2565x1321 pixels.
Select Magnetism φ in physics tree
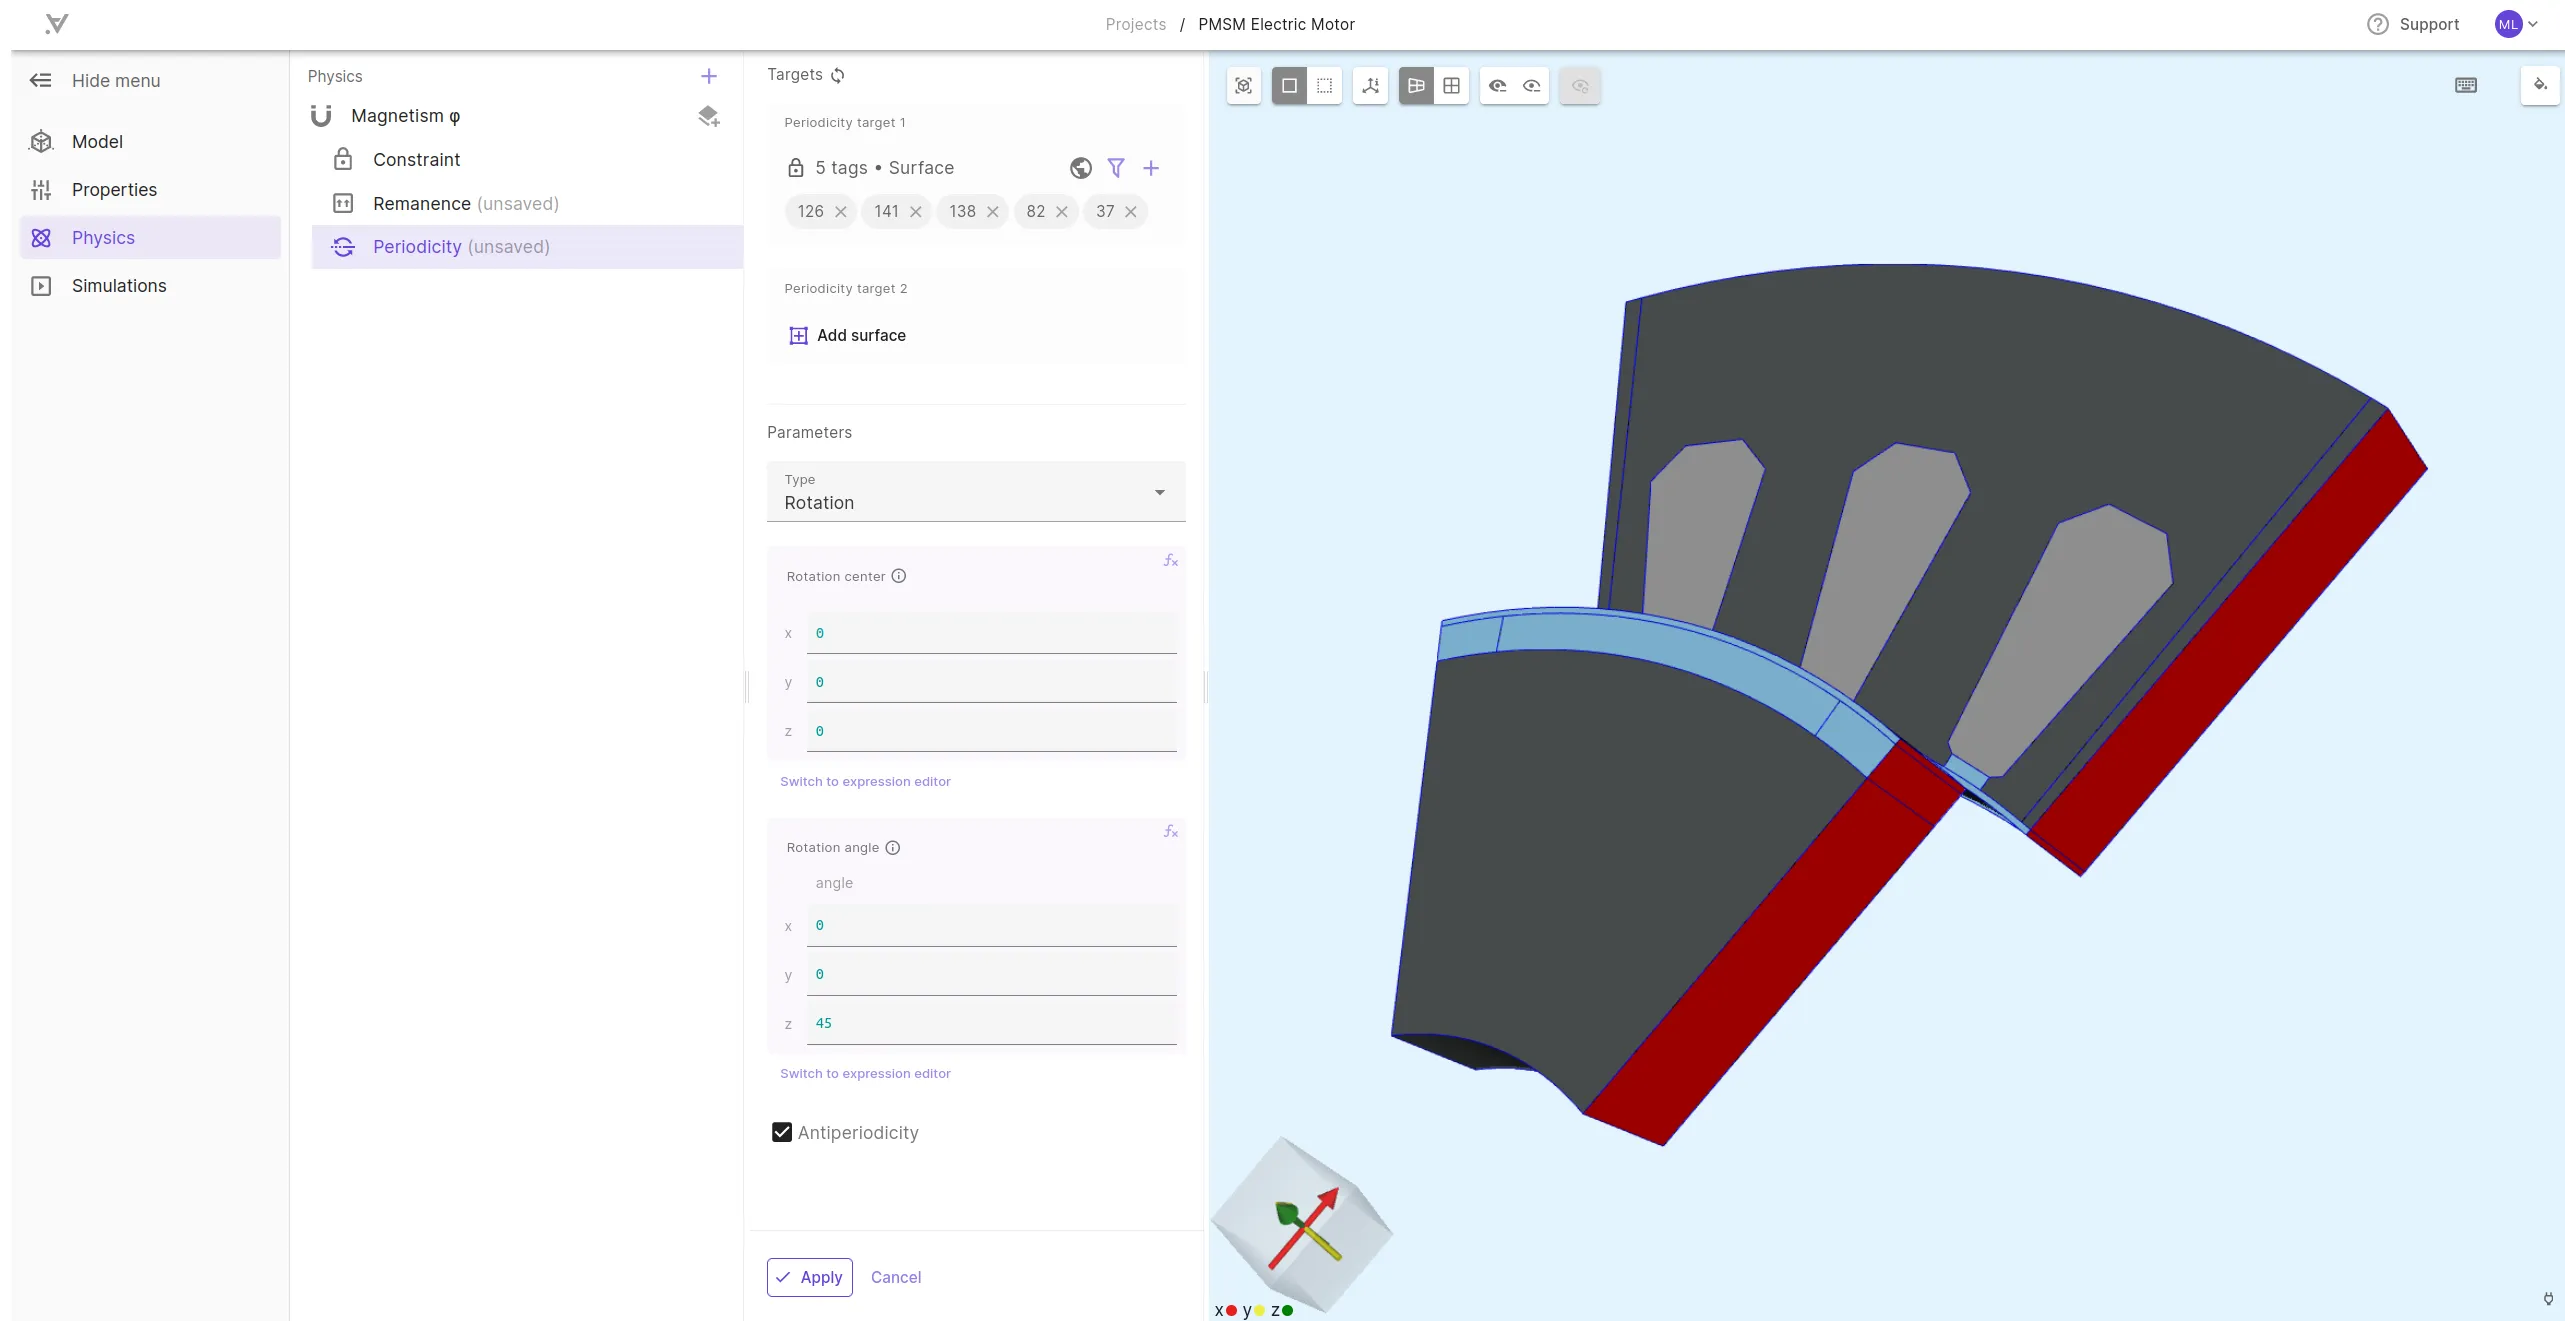(x=405, y=116)
